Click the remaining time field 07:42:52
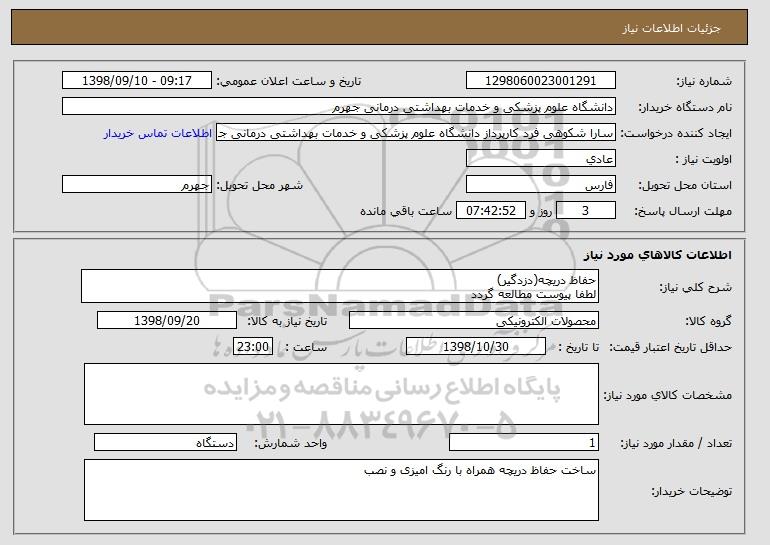 click(x=491, y=211)
